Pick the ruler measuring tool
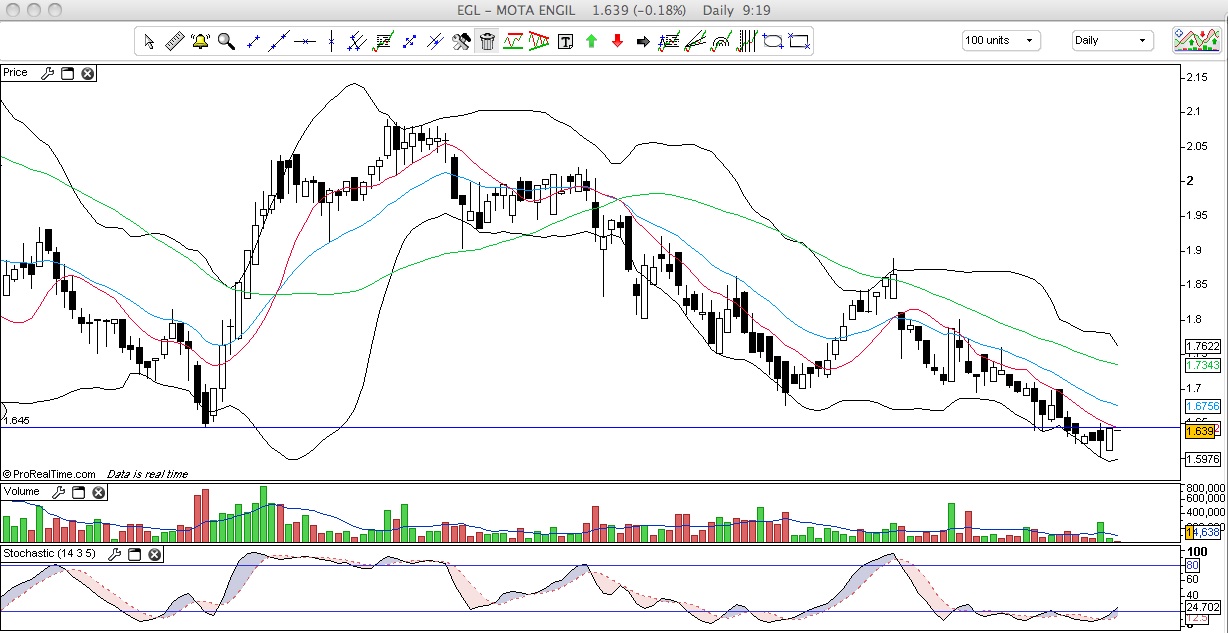Screen dimensions: 1228x633 tap(174, 41)
